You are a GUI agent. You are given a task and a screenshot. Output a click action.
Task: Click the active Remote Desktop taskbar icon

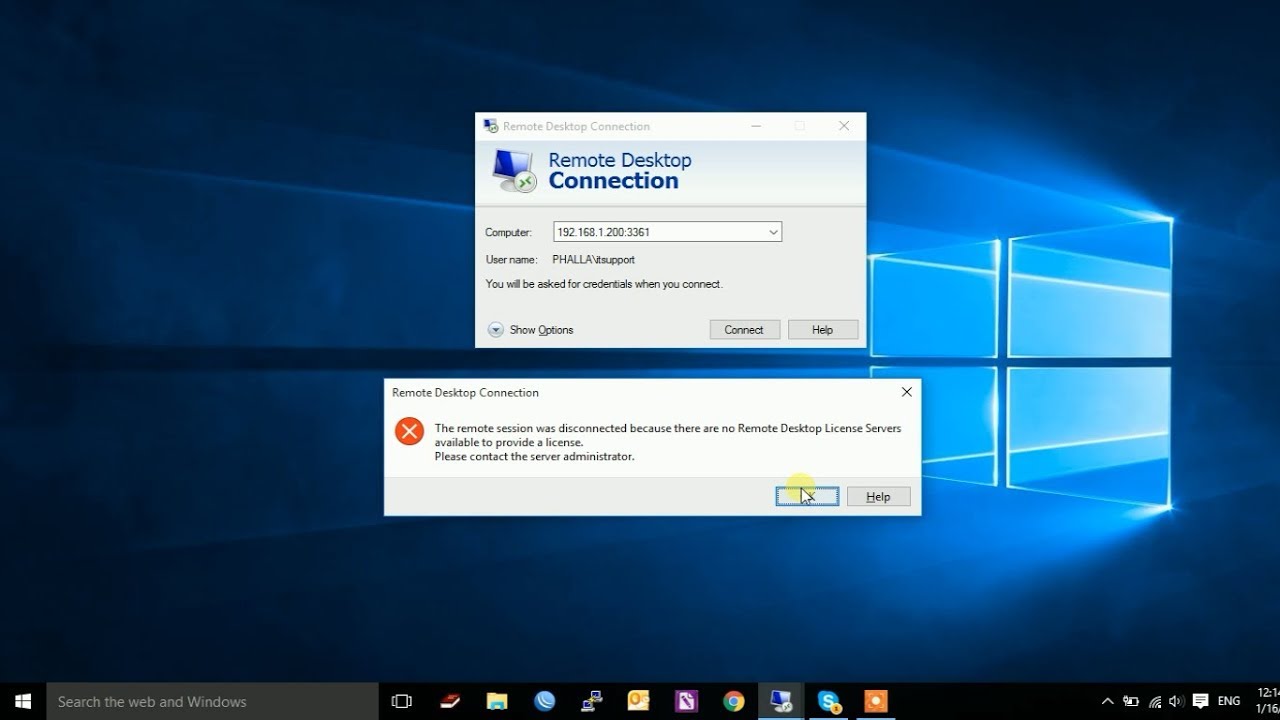click(781, 701)
